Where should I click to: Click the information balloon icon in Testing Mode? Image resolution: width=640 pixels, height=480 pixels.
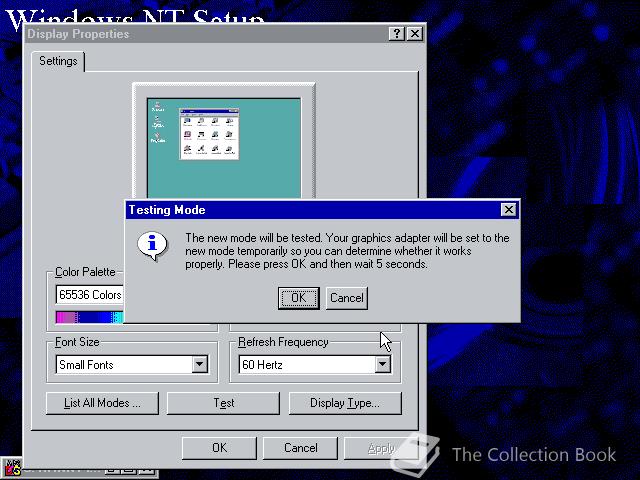point(153,246)
